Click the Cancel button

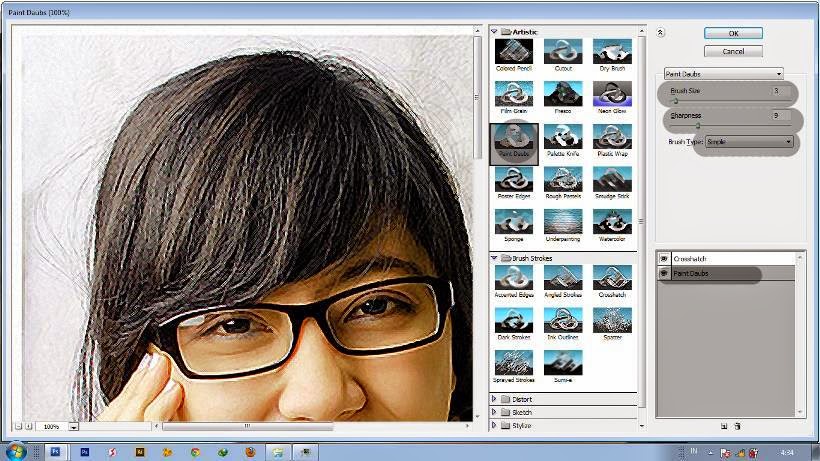tap(733, 51)
